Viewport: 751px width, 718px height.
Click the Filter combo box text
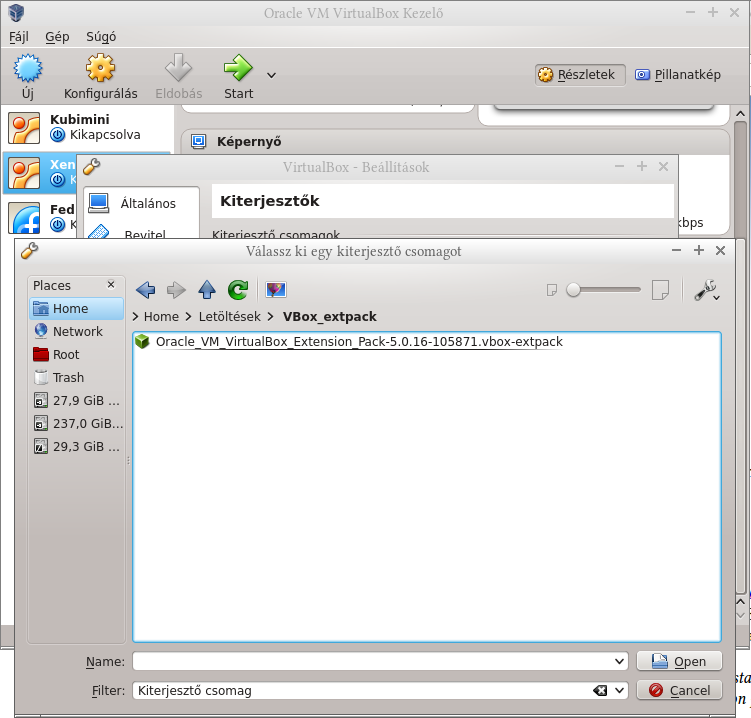click(194, 691)
